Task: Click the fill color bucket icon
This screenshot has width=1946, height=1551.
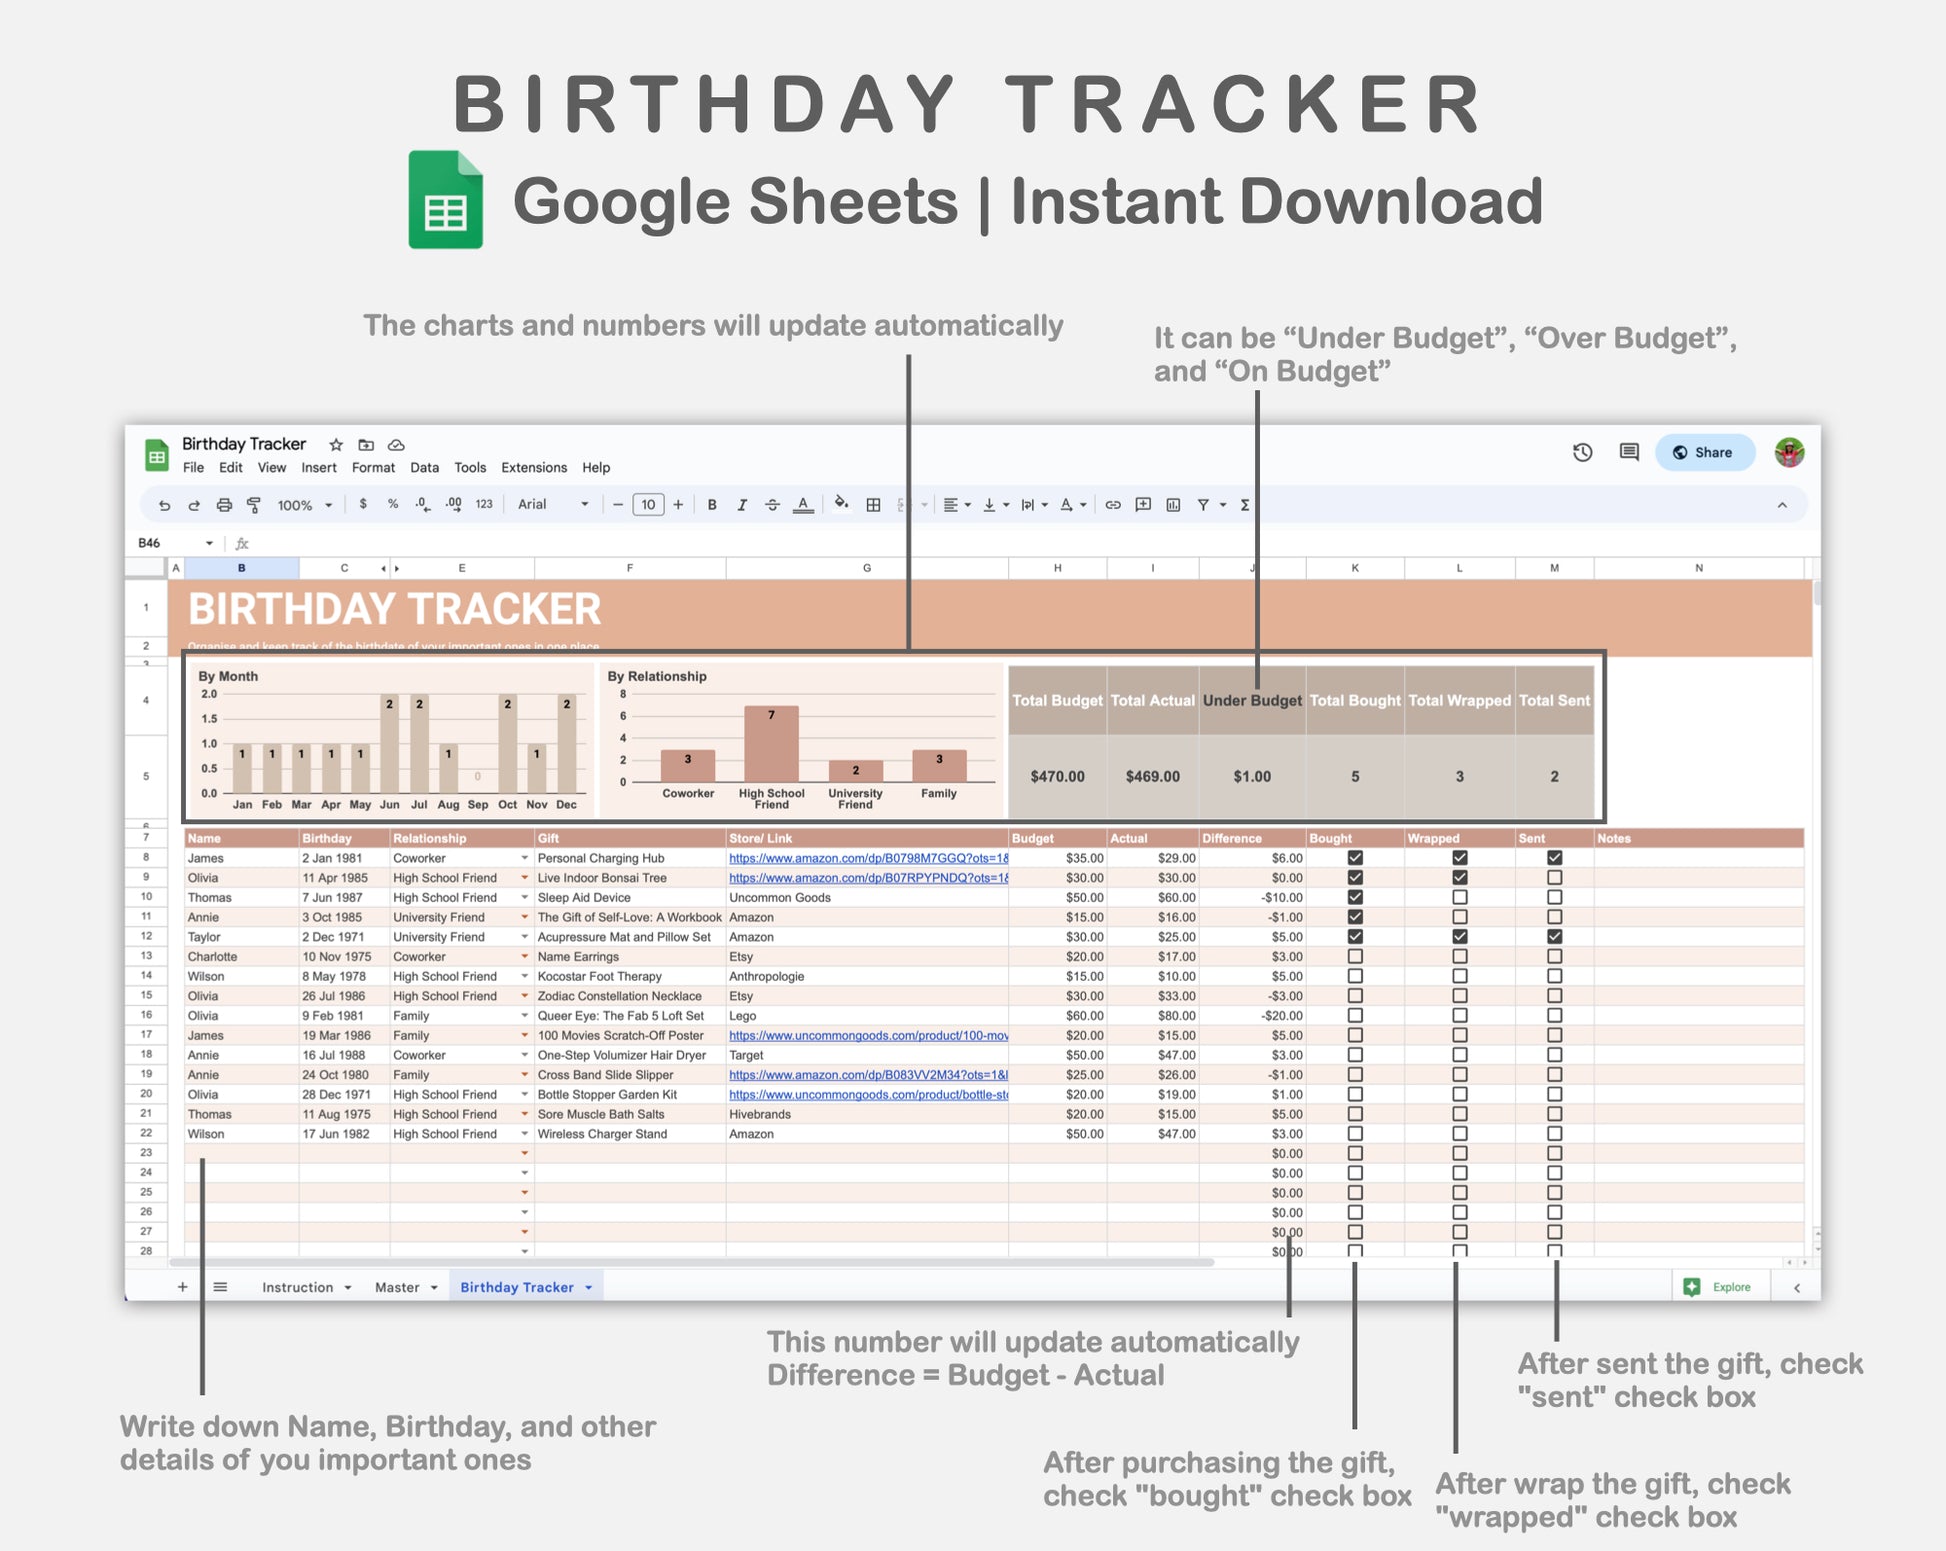Action: click(841, 503)
